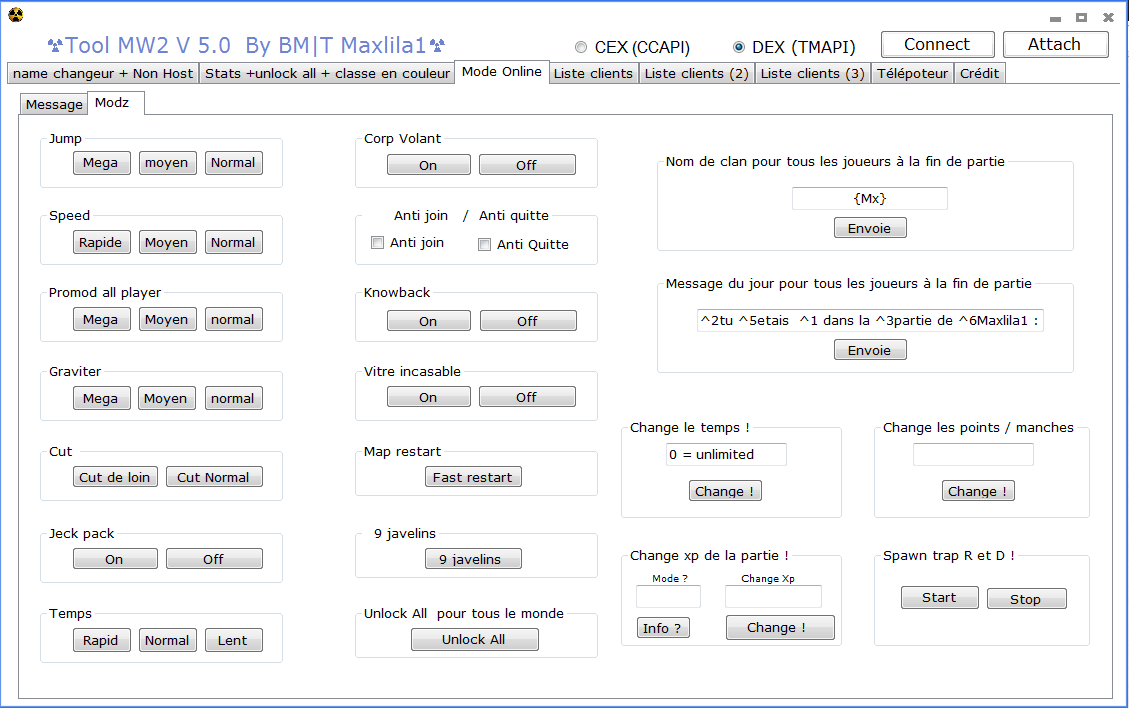Viewport: 1129px width, 708px height.
Task: Click the Cut de loin button
Action: pos(115,477)
